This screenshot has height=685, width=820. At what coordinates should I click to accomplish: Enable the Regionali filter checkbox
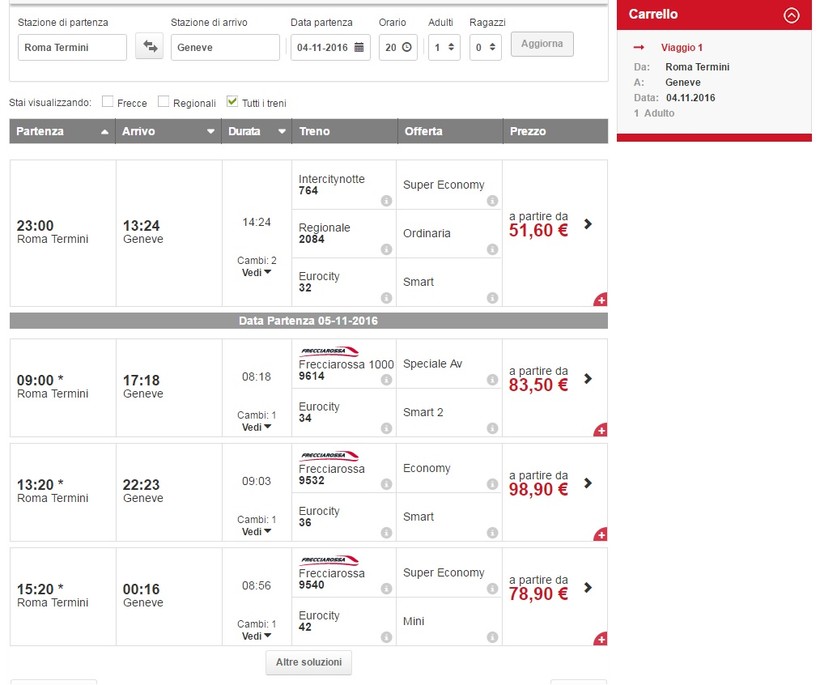pyautogui.click(x=164, y=102)
